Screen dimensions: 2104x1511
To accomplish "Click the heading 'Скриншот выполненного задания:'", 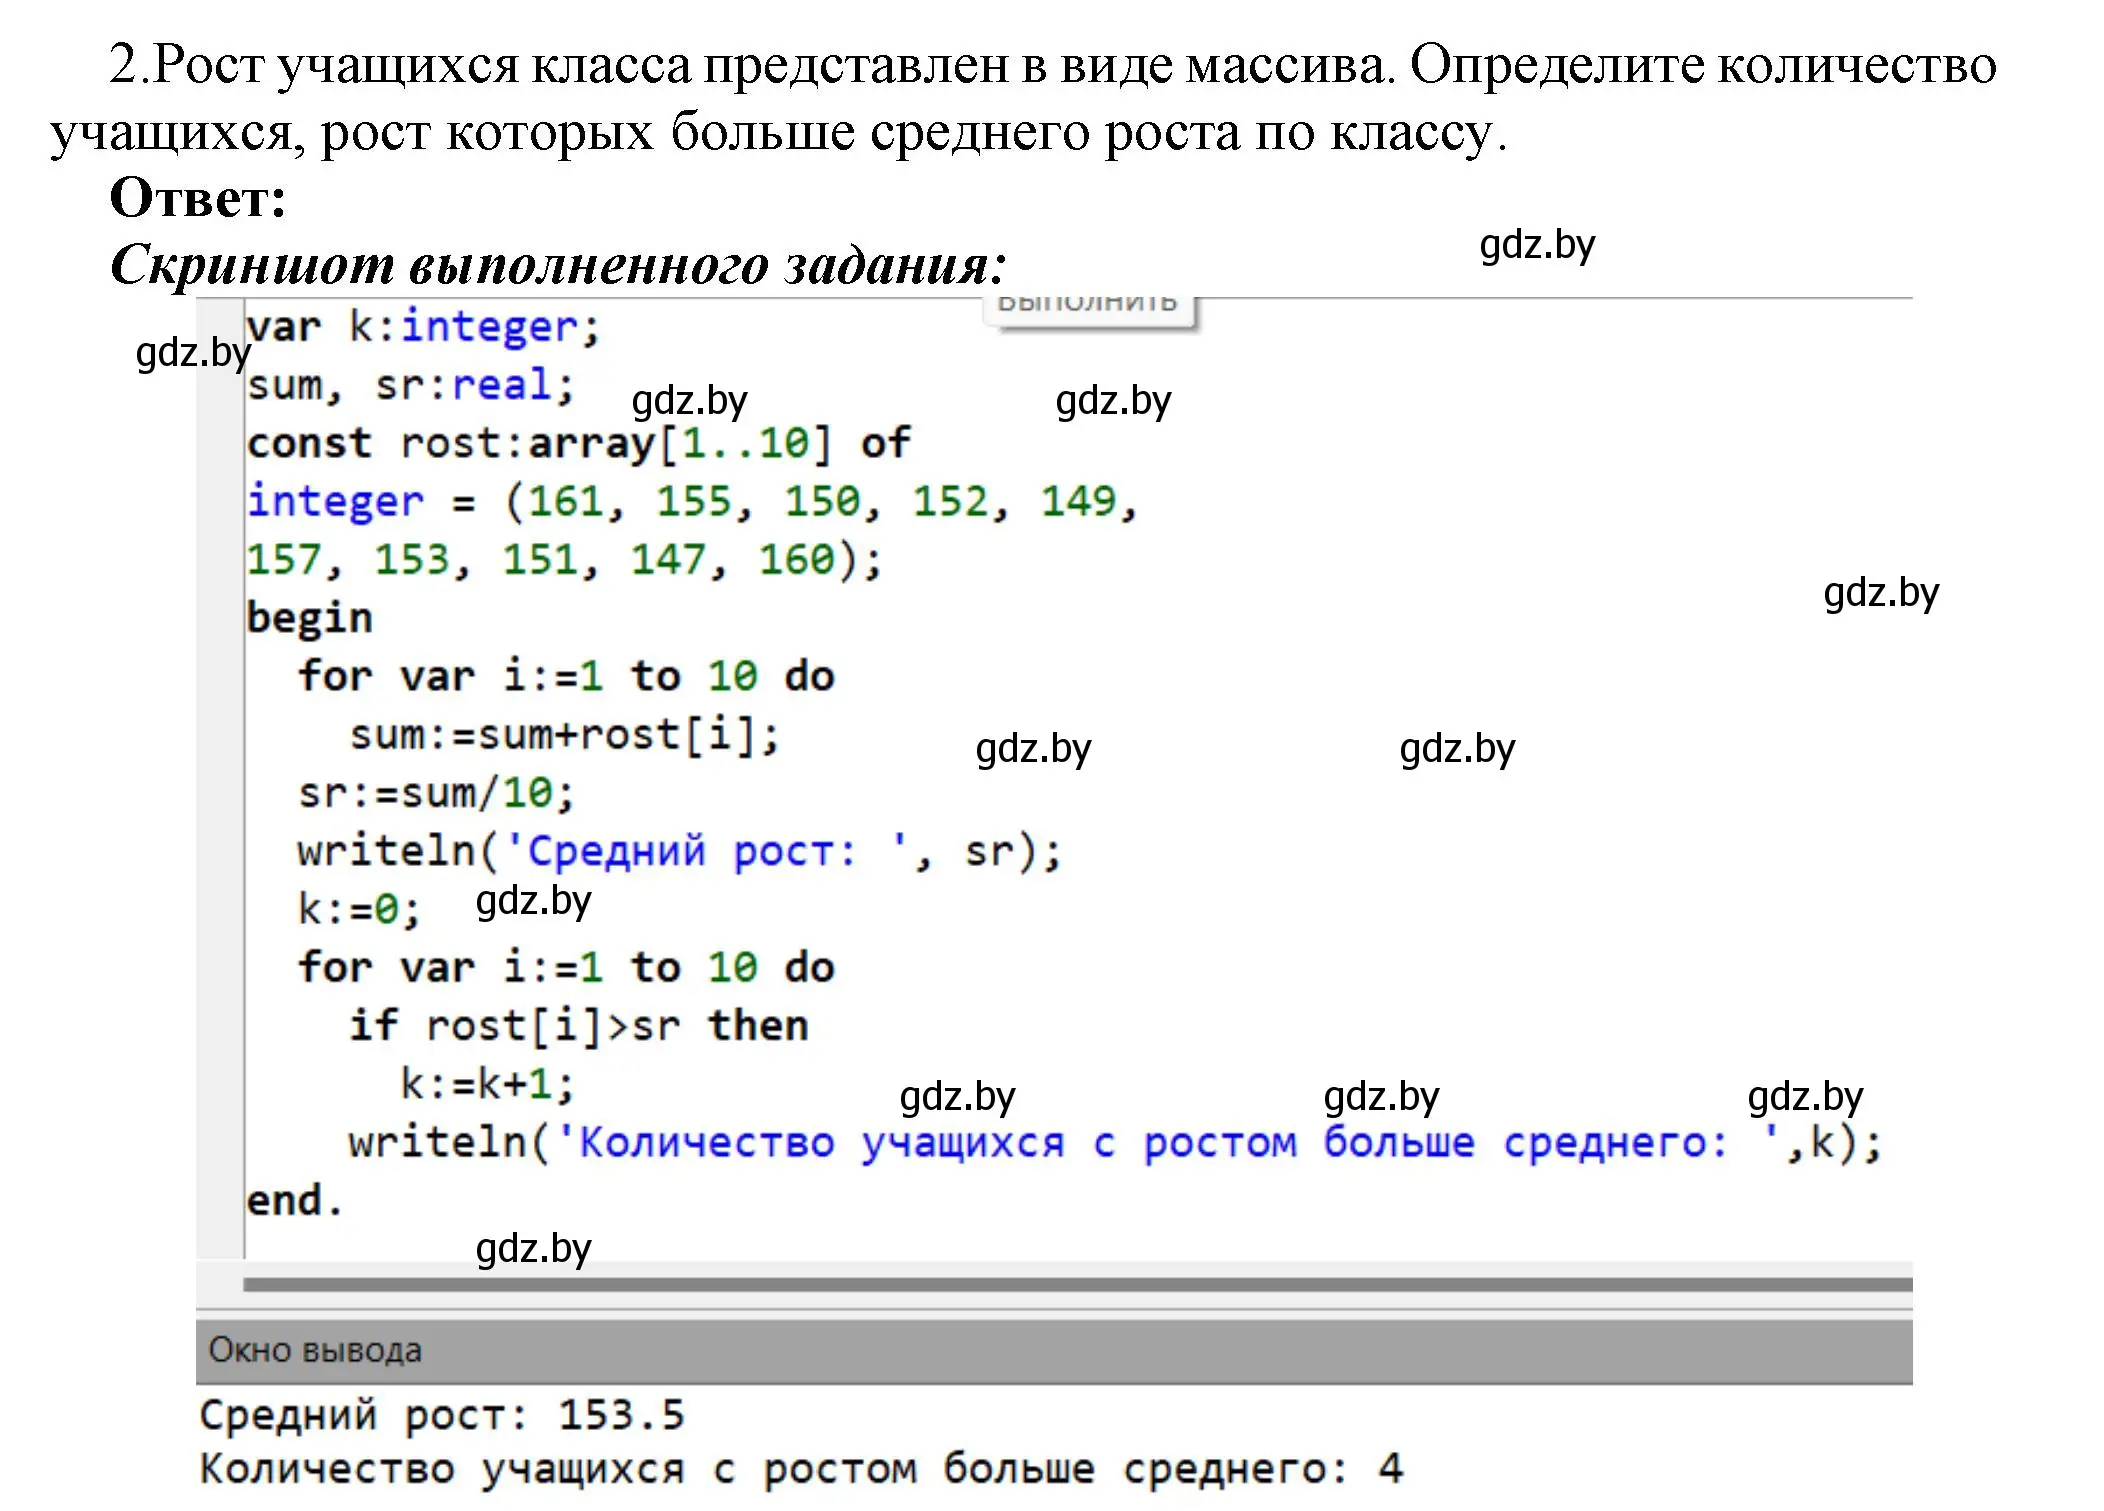I will click(558, 265).
